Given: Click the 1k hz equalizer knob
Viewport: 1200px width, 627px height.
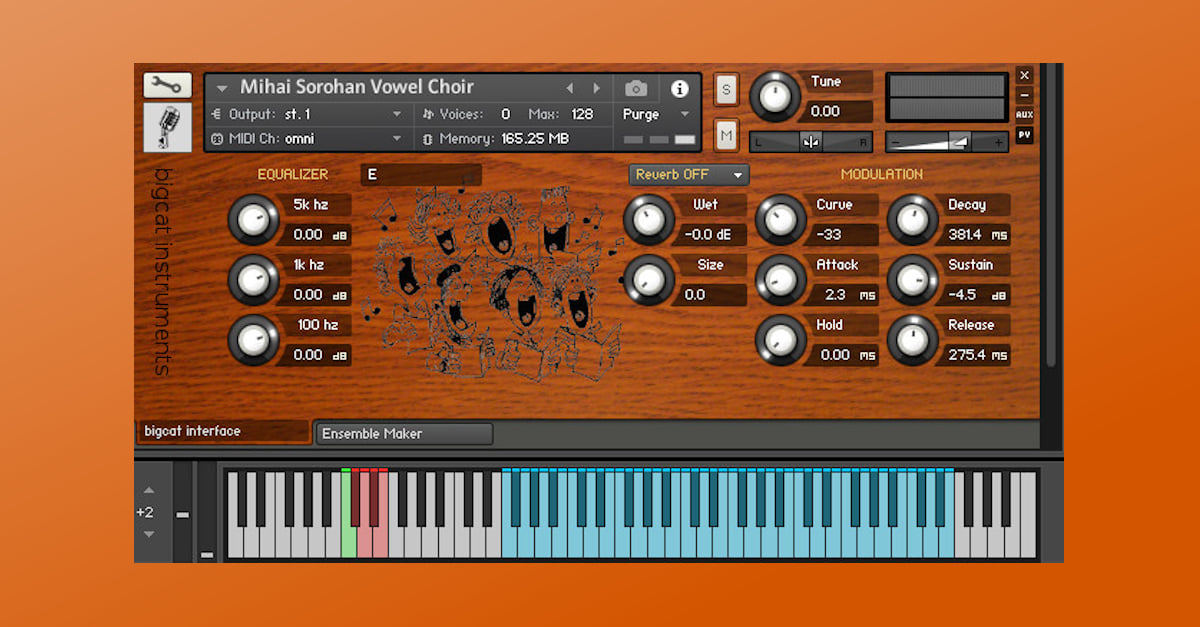Looking at the screenshot, I should coord(253,280).
